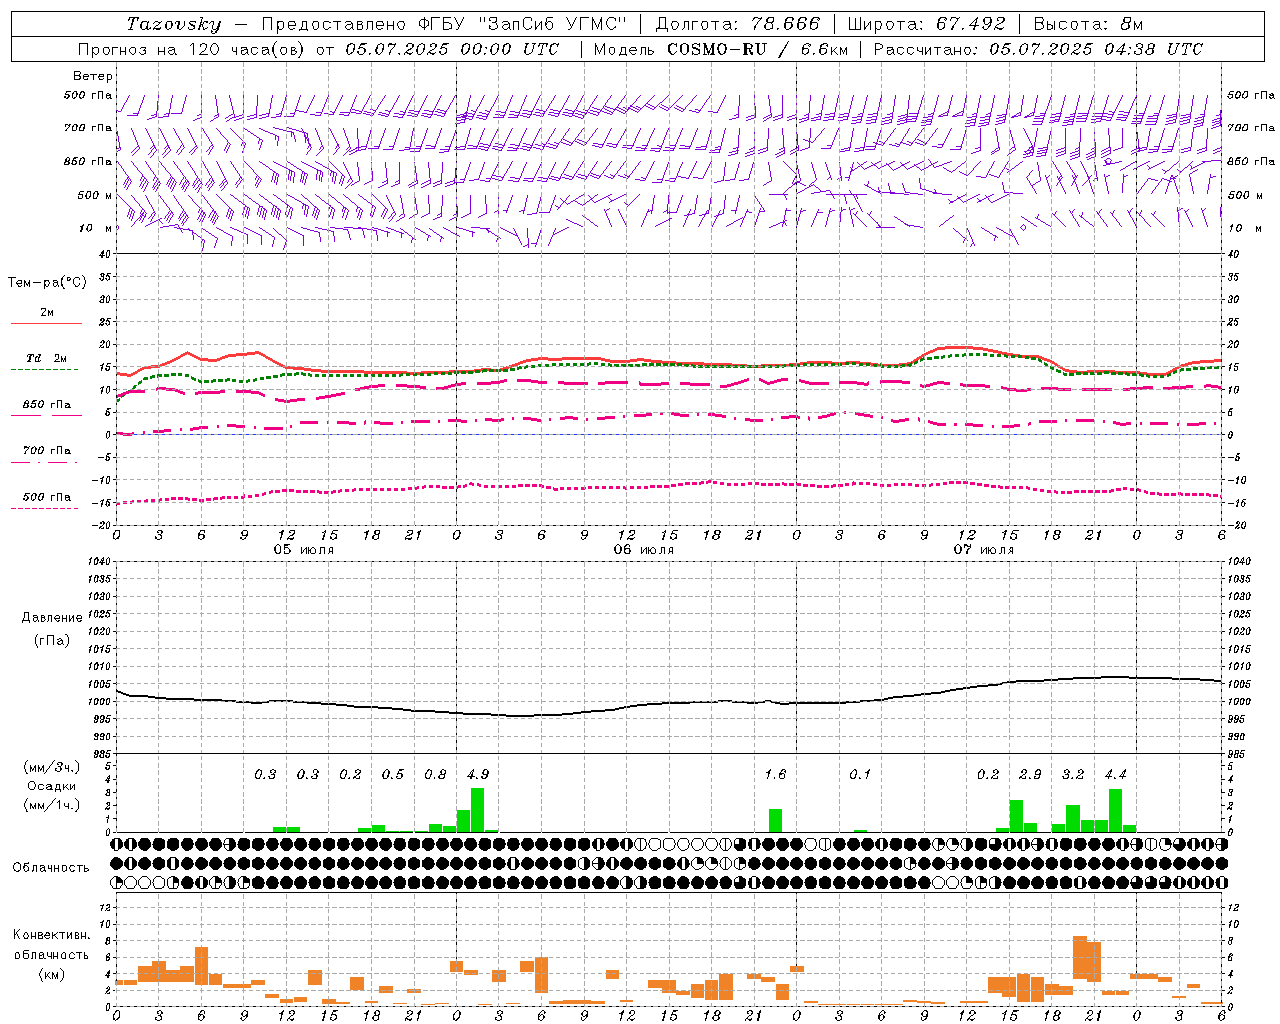
Task: Select the 4.9 precipitation total
Action: pos(478,774)
